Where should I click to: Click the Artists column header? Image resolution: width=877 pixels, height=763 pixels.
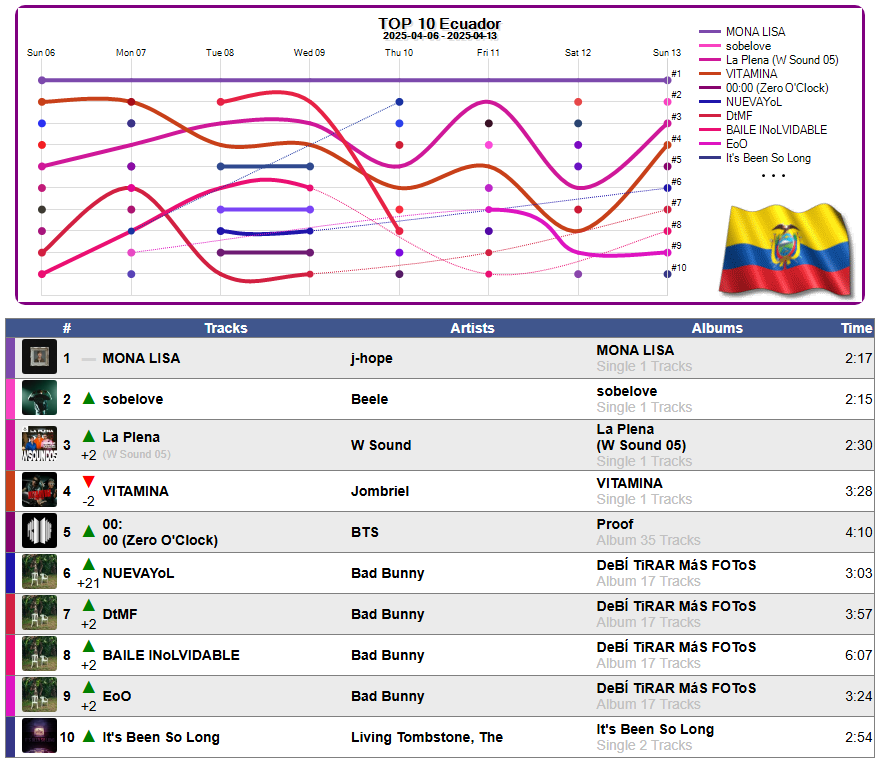click(x=472, y=328)
